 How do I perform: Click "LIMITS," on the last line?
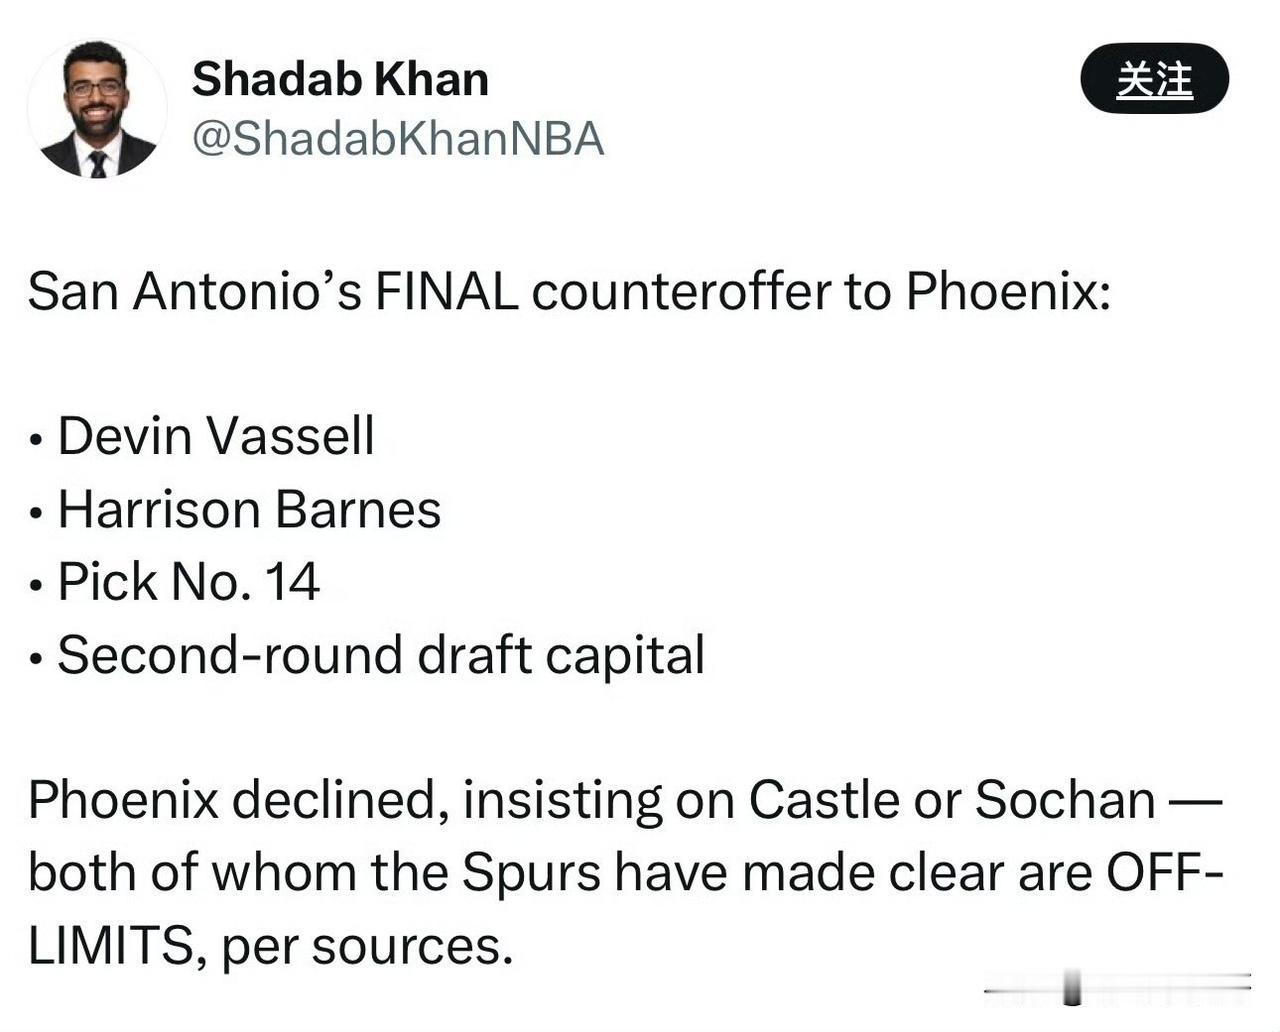118,946
